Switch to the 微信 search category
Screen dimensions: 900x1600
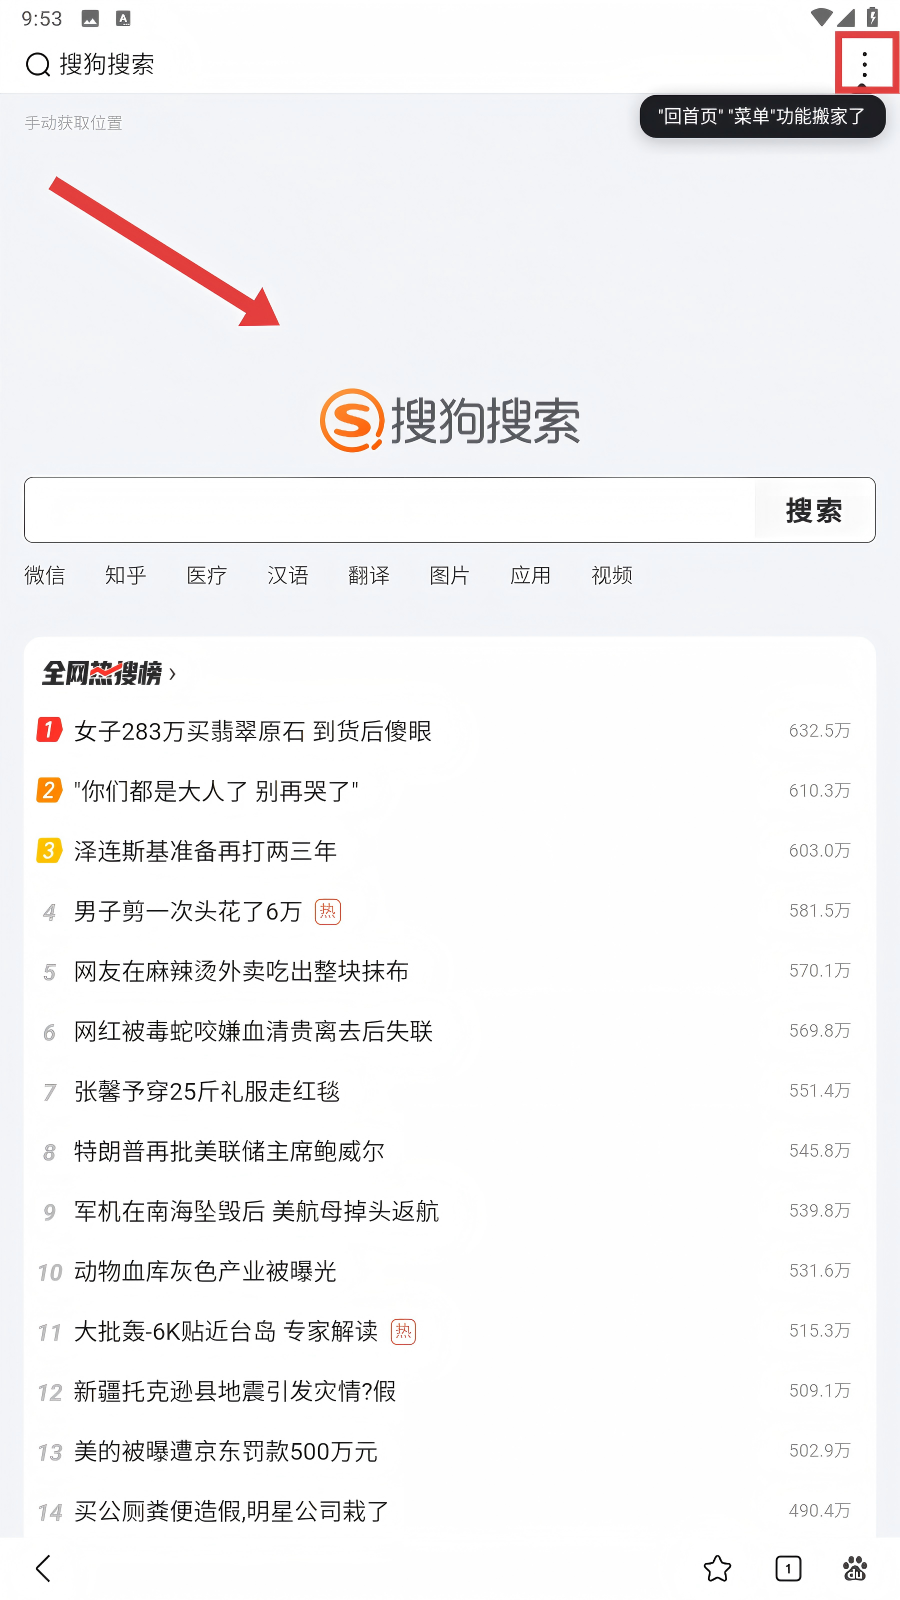tap(45, 575)
